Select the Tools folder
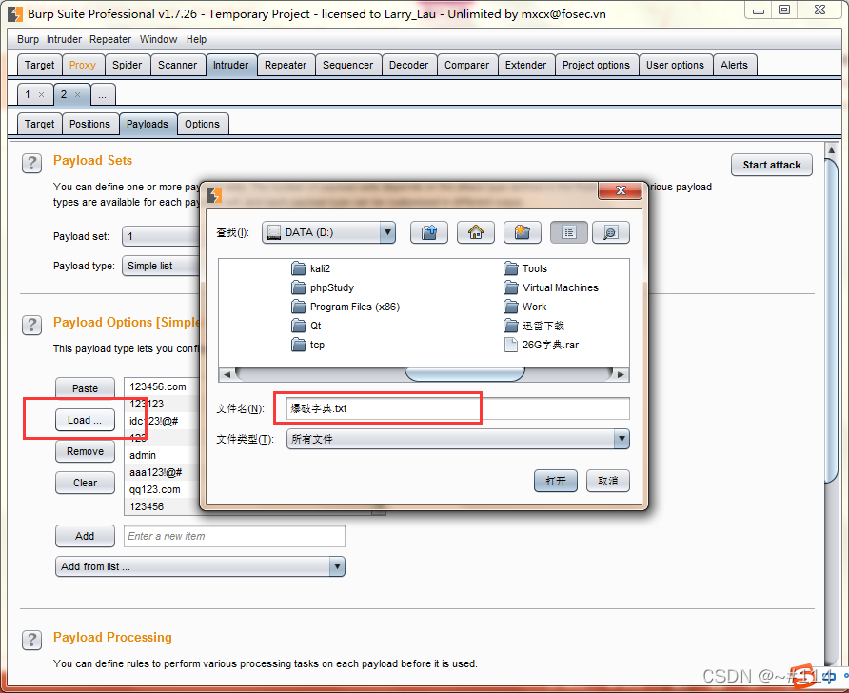Image resolution: width=849 pixels, height=693 pixels. coord(525,269)
